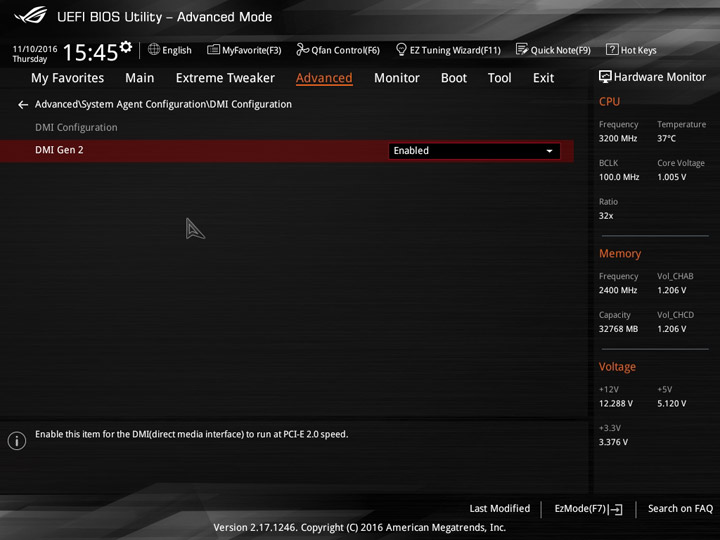The image size is (720, 540).
Task: Click the English language button
Action: 170,50
